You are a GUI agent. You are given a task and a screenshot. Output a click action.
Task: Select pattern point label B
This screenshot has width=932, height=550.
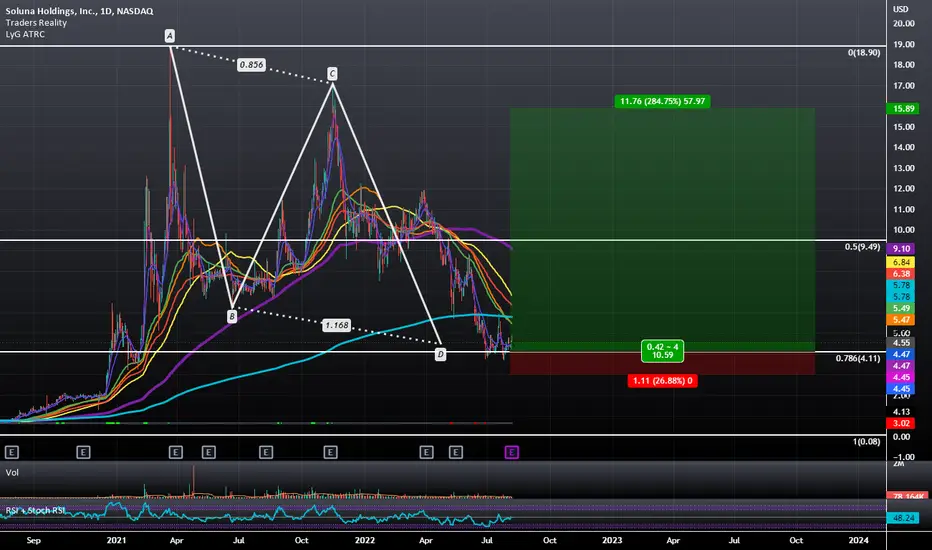coord(232,316)
